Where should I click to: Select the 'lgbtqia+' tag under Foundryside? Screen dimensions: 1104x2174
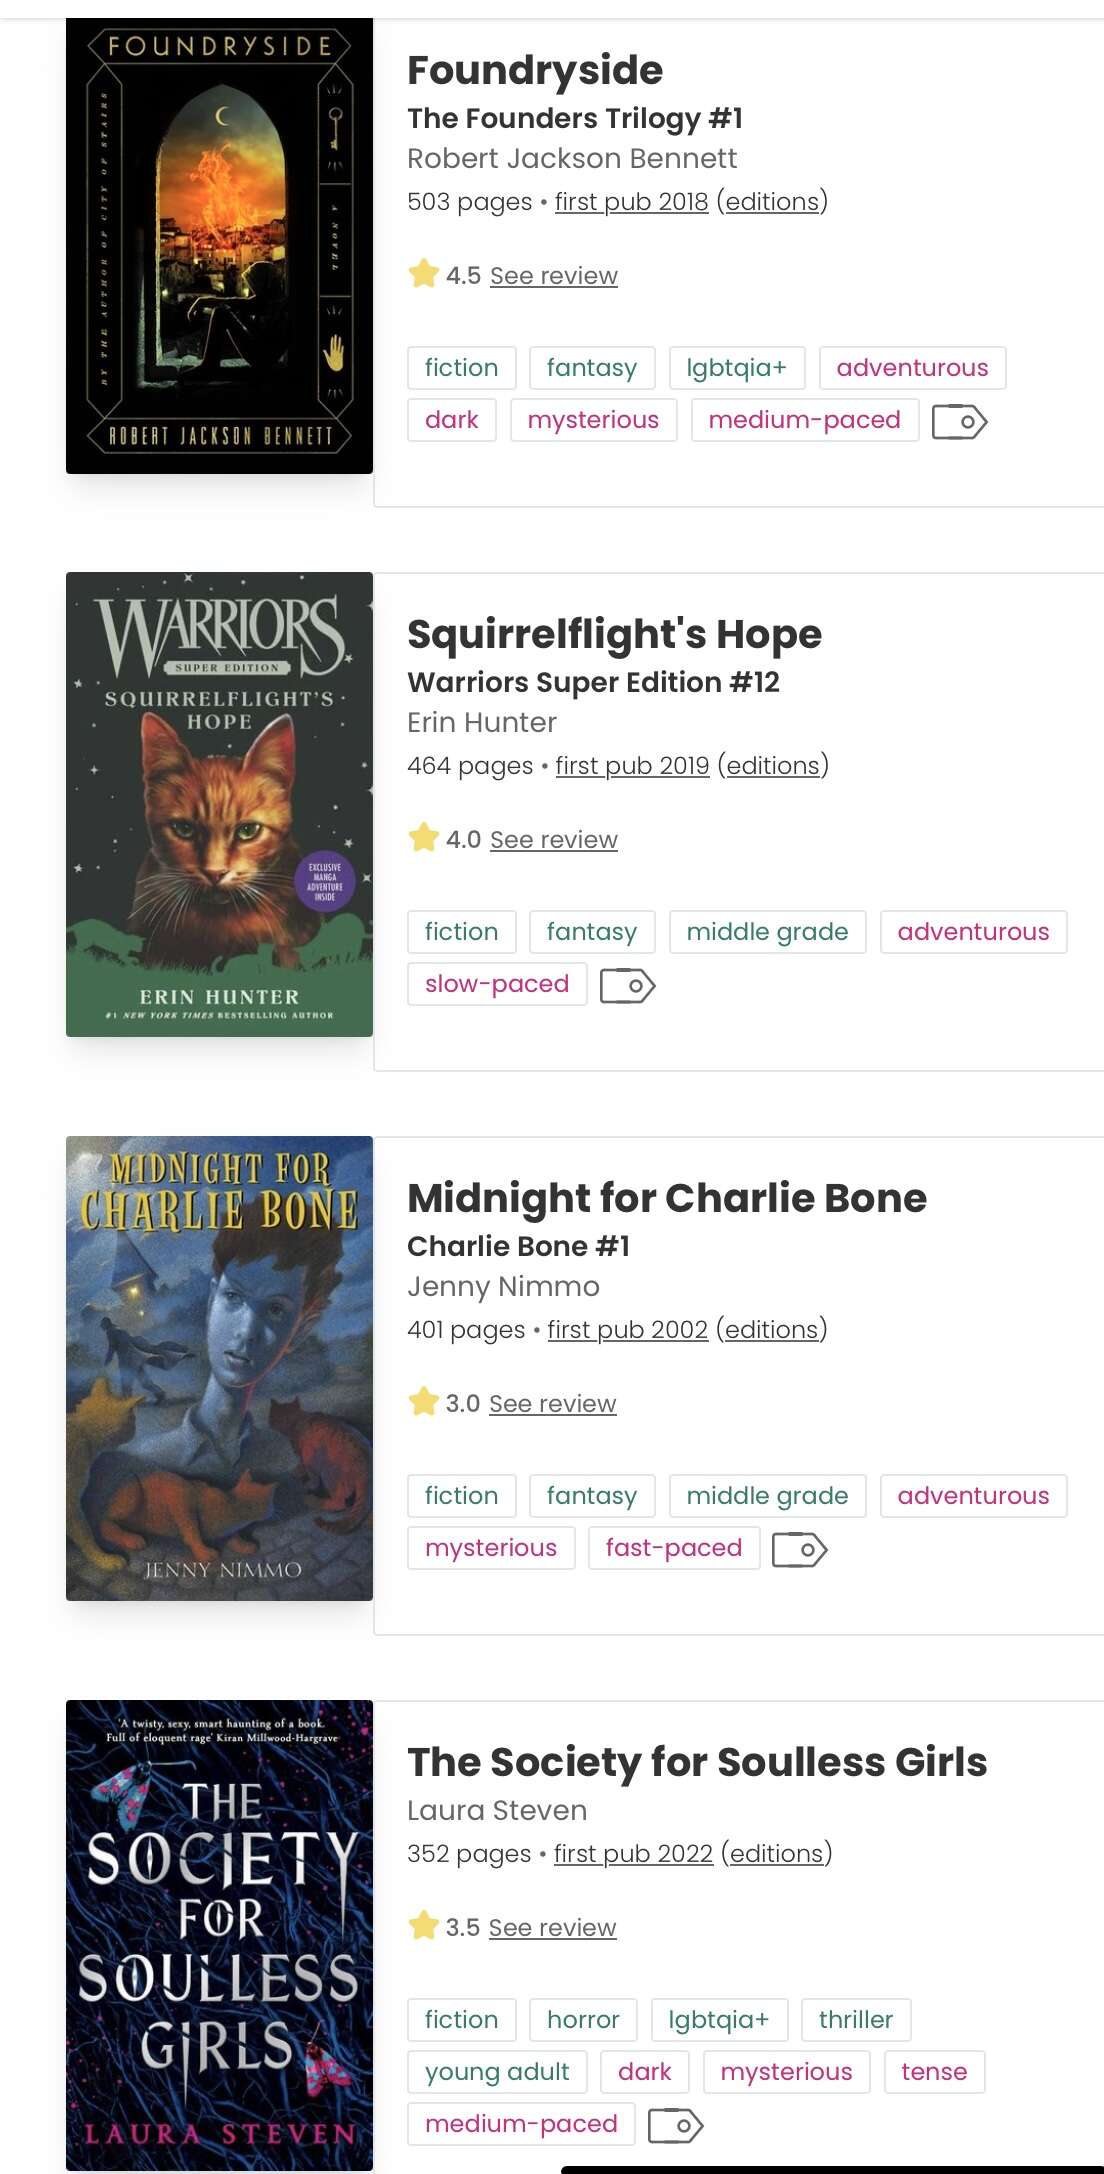[x=736, y=368]
